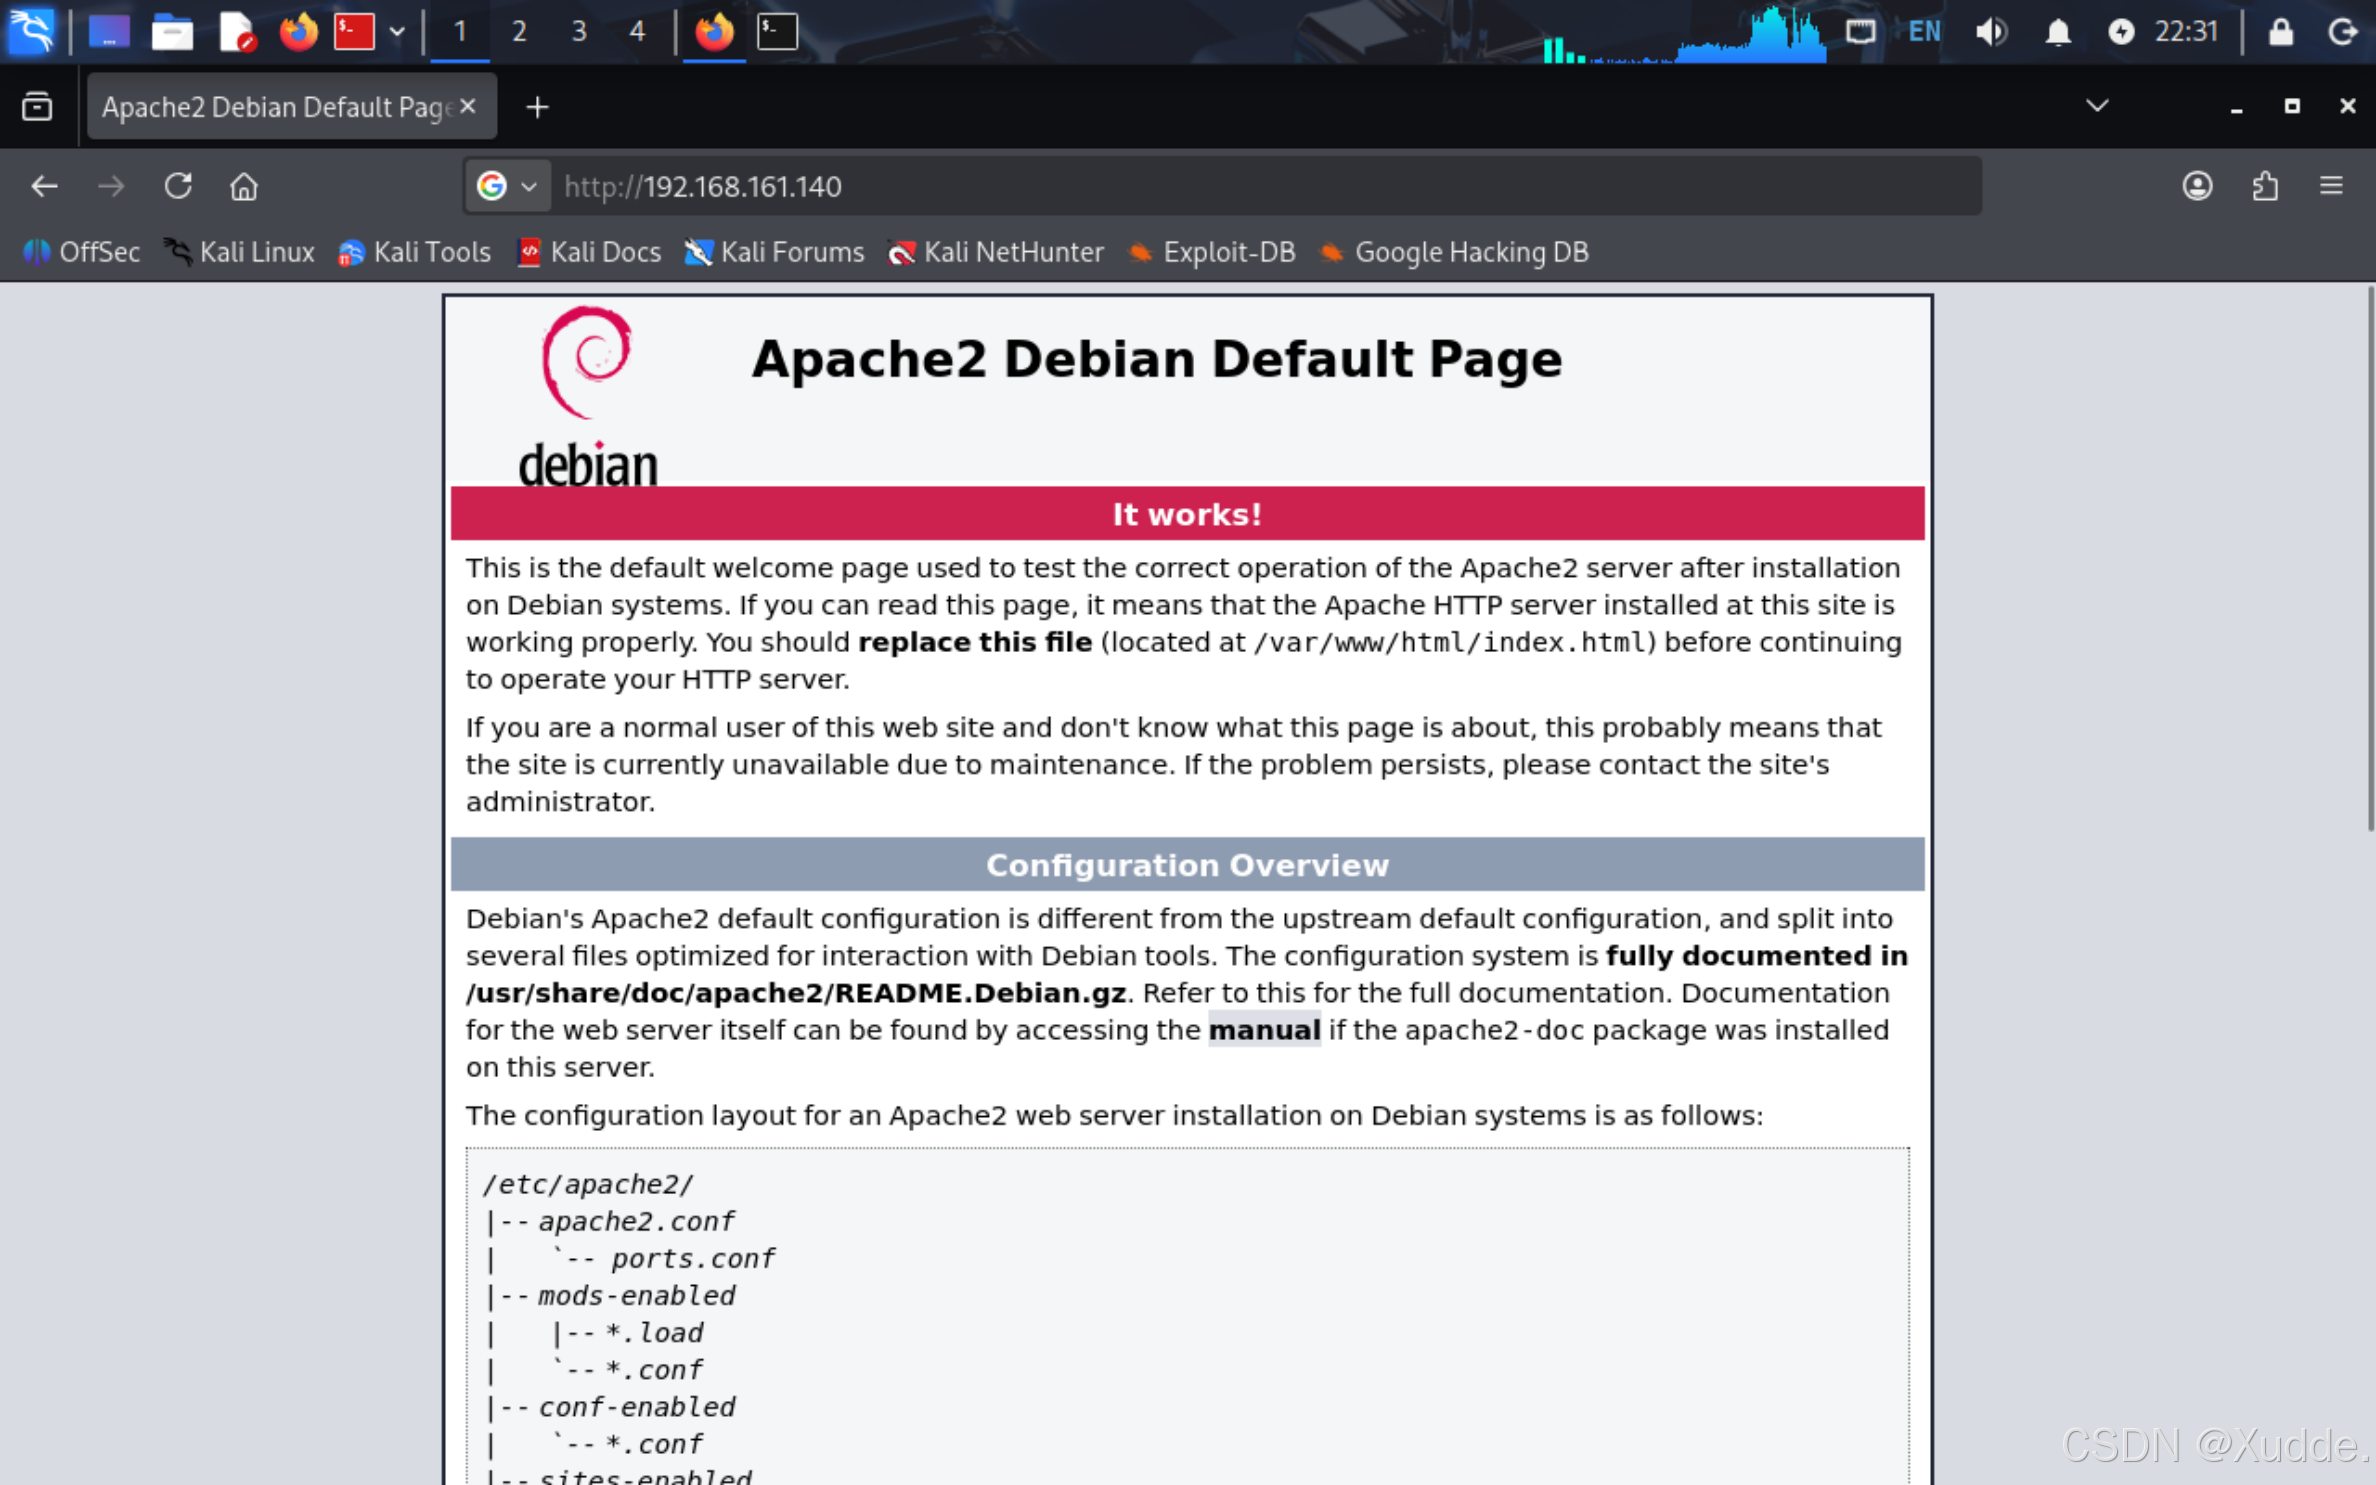Lock the screen with the padlock icon

point(2280,32)
